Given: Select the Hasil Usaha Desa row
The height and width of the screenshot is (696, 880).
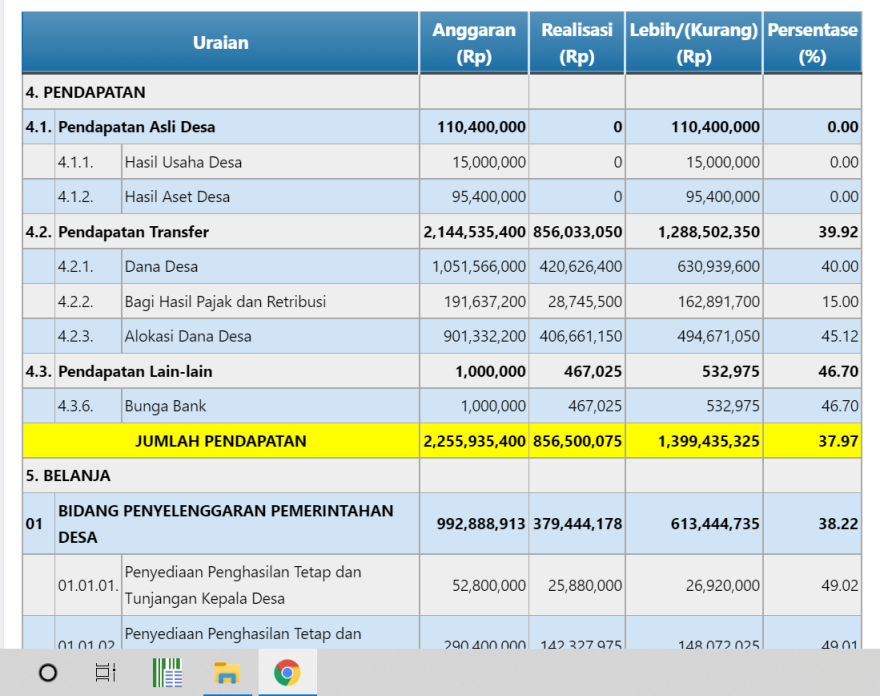Looking at the screenshot, I should coord(183,162).
